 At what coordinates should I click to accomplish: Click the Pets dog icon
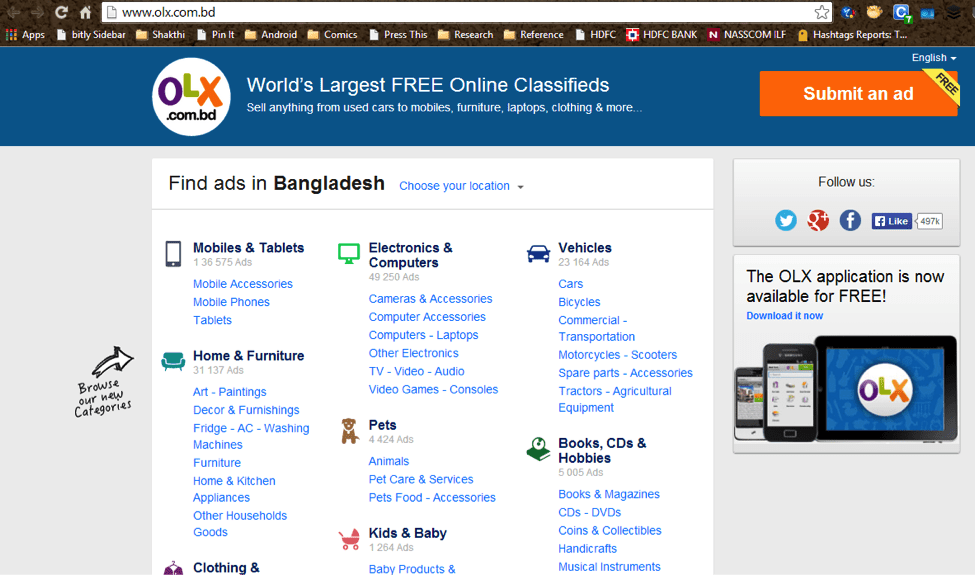(349, 431)
